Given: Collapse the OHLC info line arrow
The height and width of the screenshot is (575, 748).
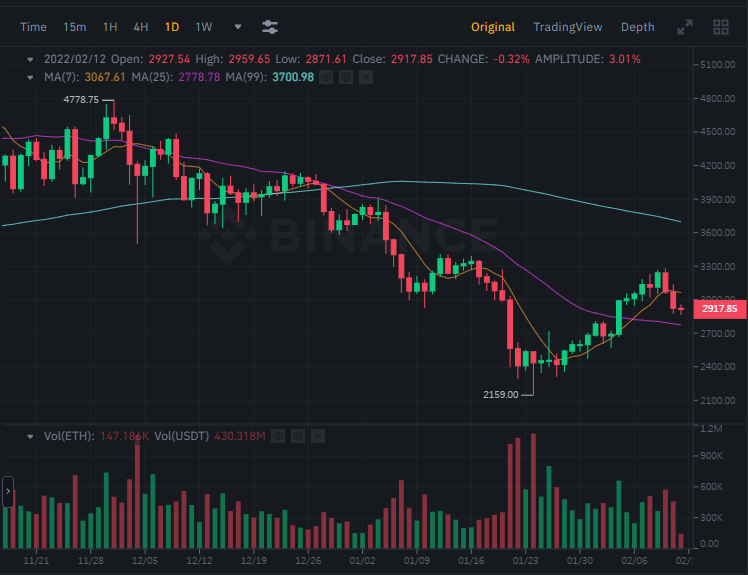Looking at the screenshot, I should tap(30, 60).
